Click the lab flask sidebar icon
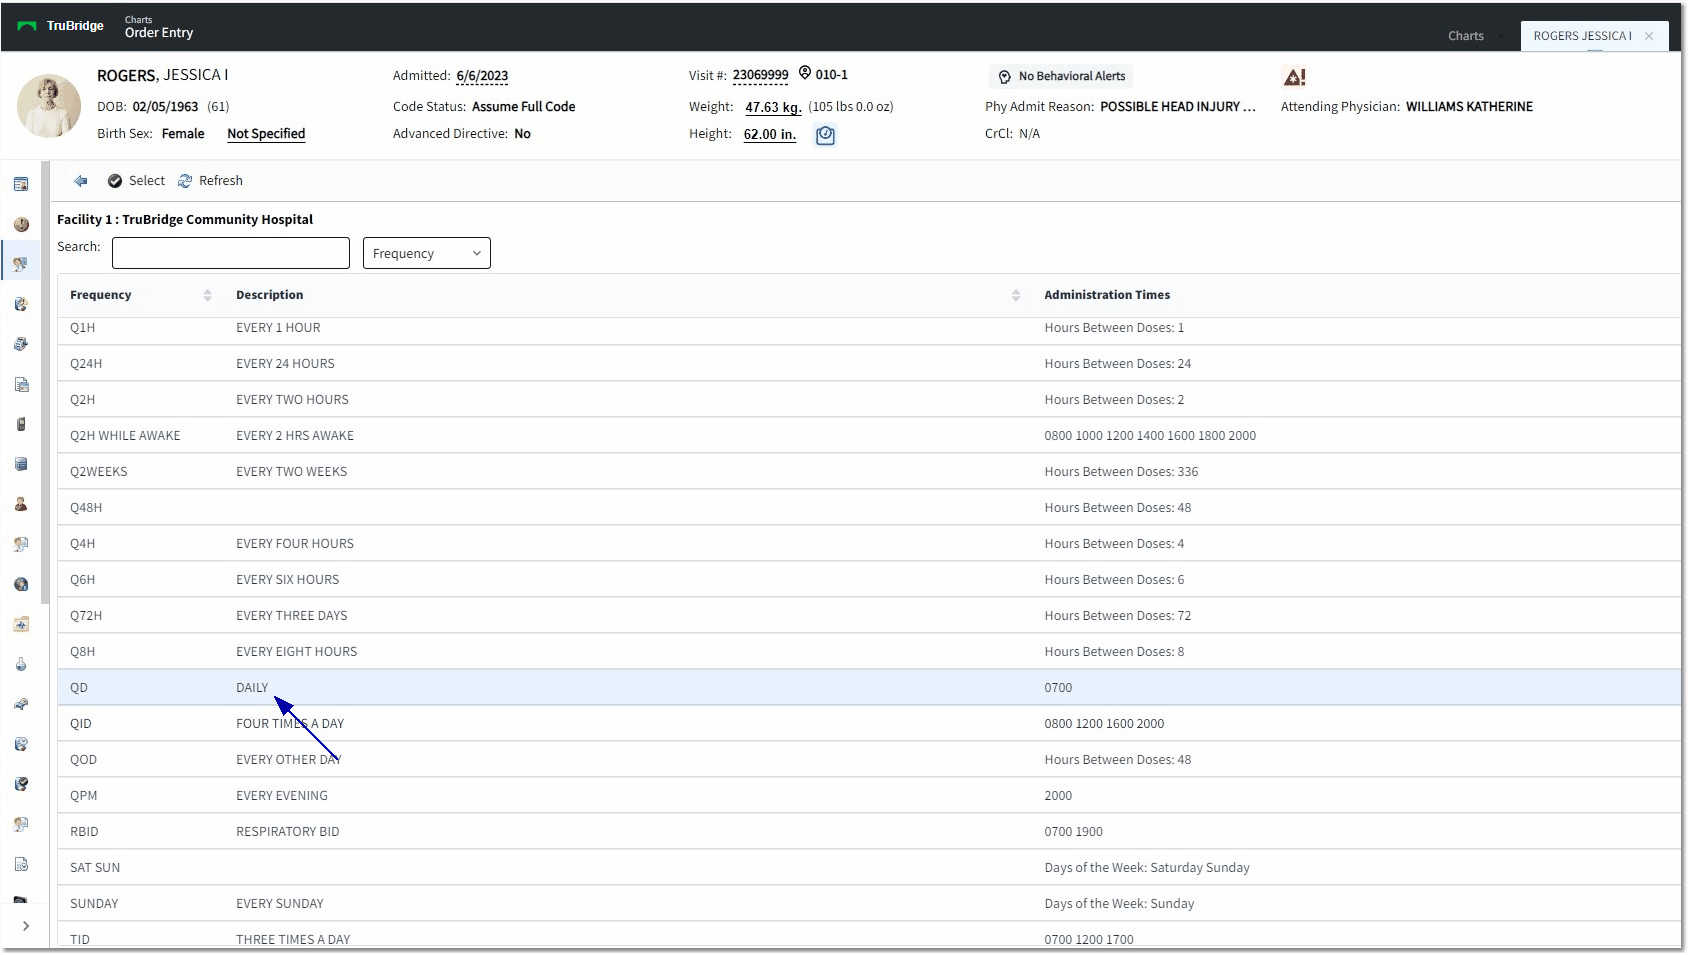 (21, 664)
